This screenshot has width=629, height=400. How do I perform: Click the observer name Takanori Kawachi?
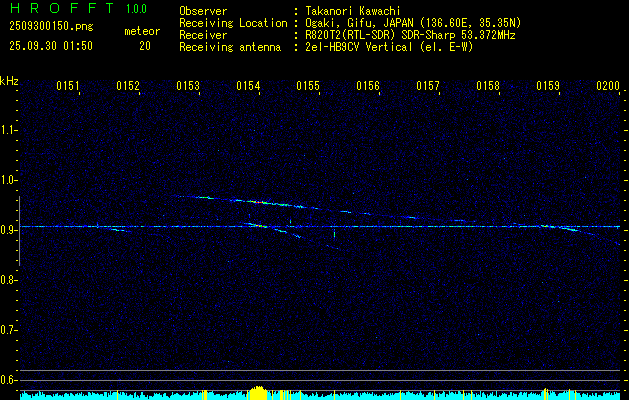[353, 11]
